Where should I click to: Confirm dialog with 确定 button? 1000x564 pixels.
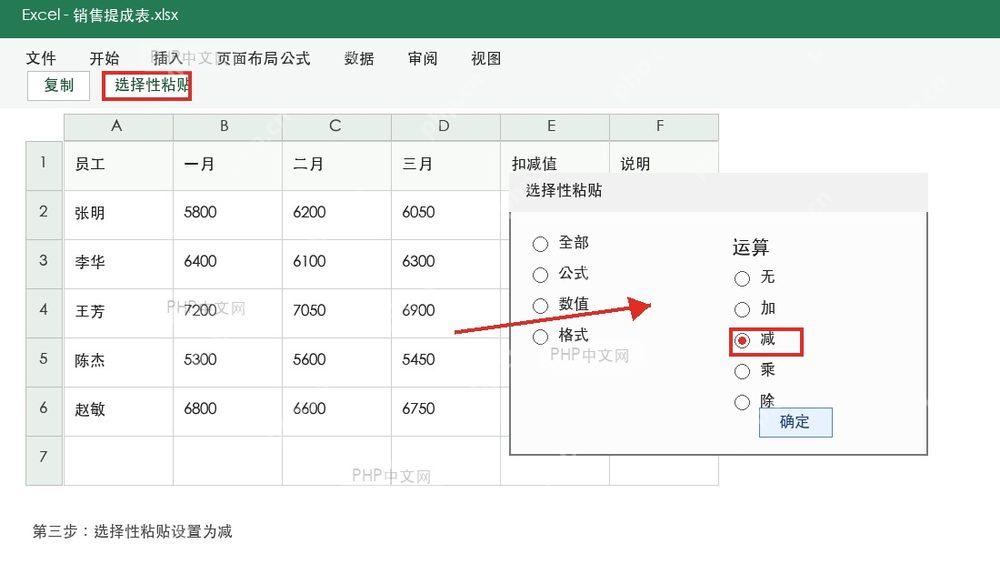(x=795, y=422)
